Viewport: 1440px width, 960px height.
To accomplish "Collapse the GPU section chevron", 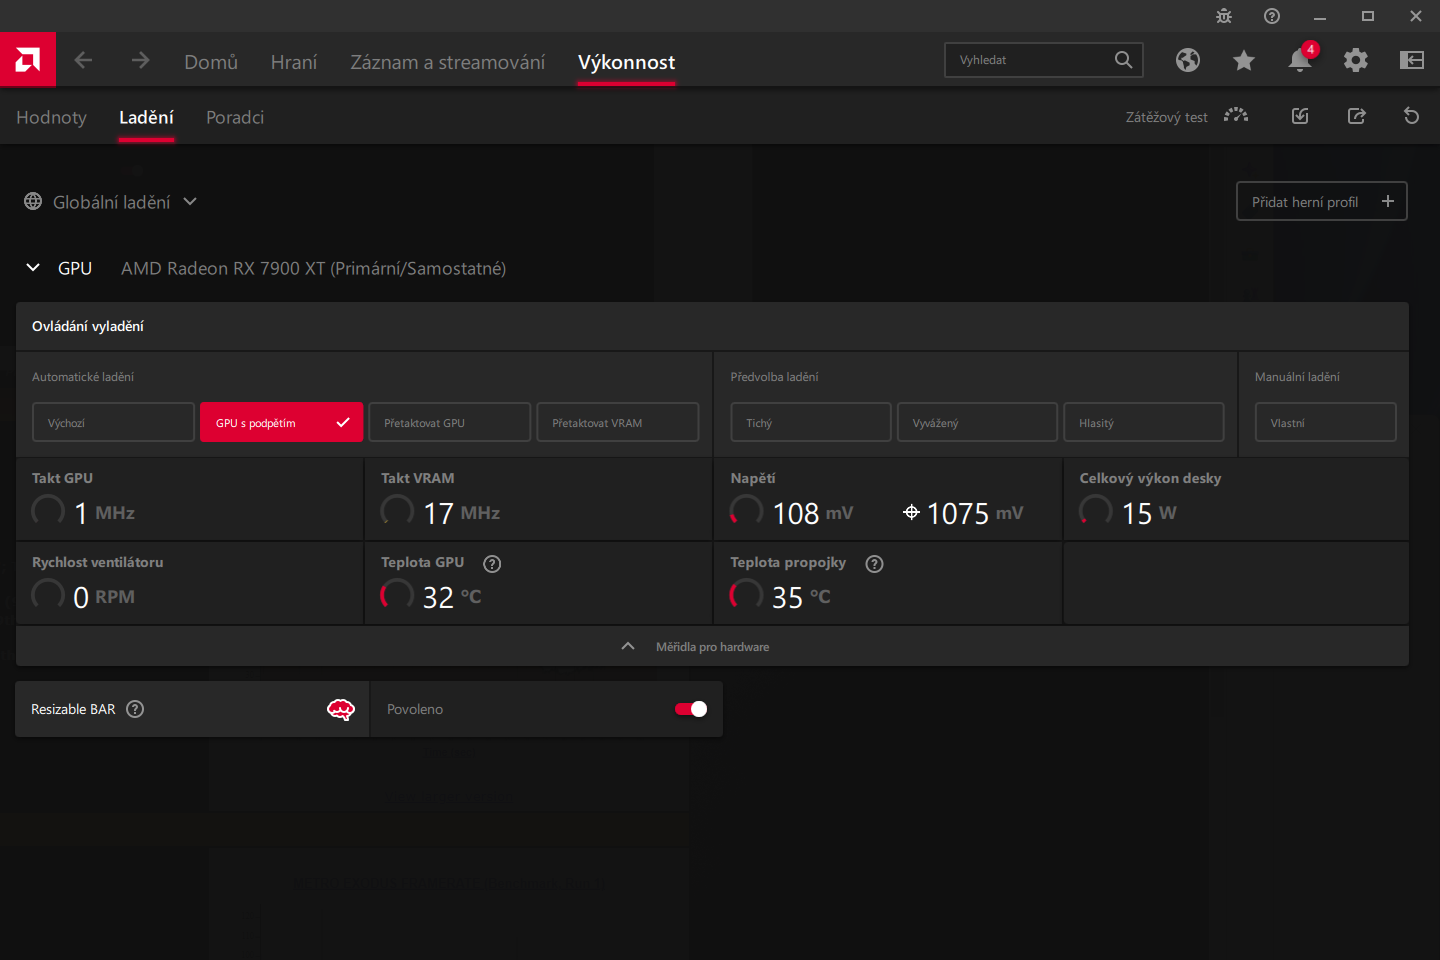I will tap(33, 267).
